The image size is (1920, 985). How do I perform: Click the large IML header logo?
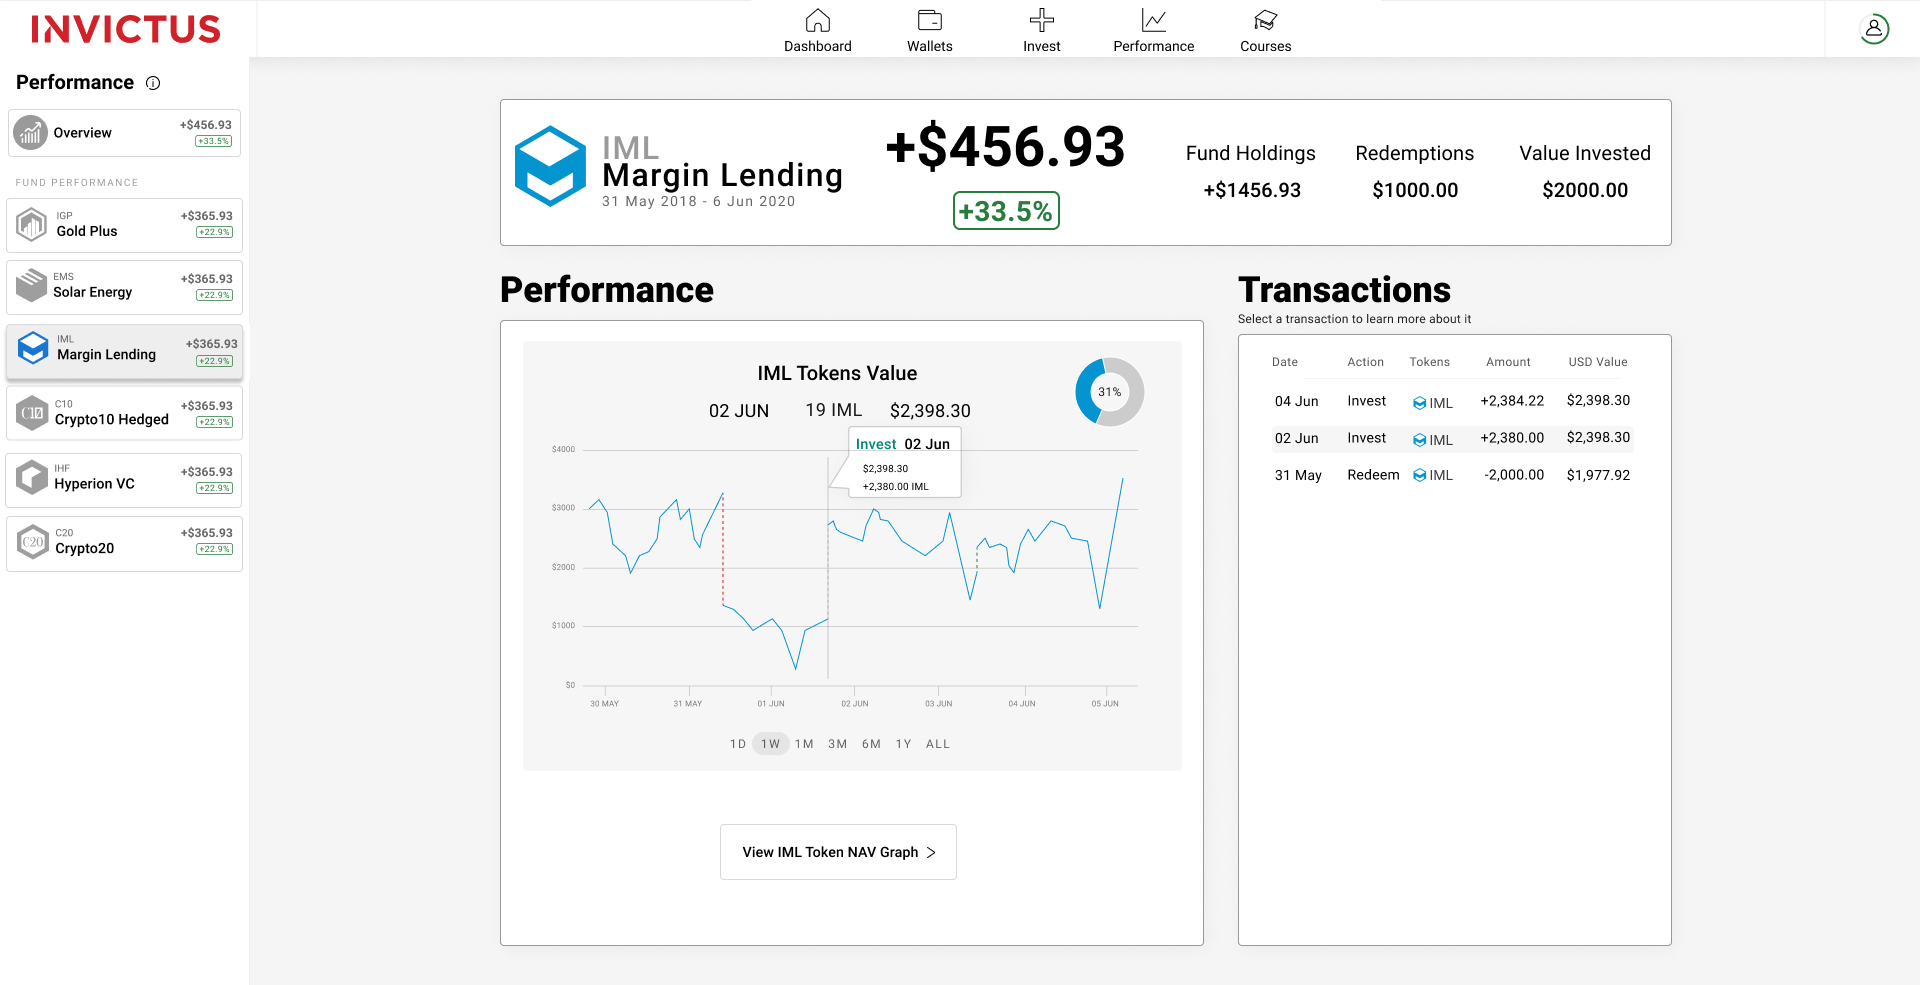550,166
